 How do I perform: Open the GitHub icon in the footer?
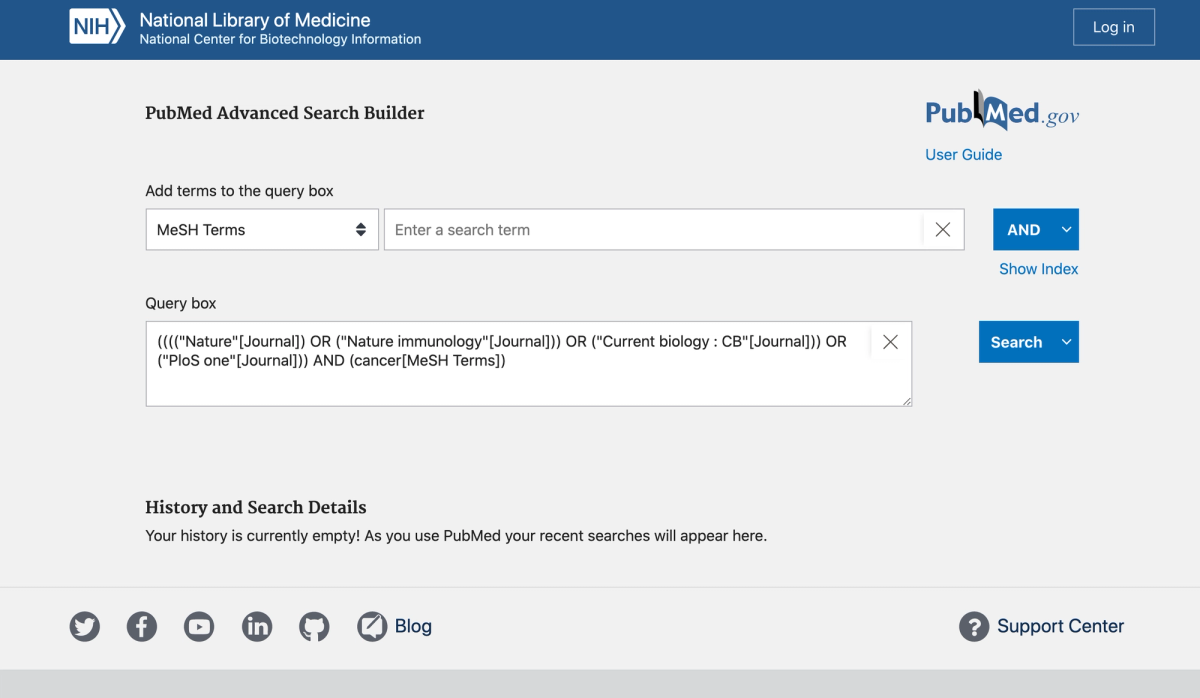coord(314,627)
